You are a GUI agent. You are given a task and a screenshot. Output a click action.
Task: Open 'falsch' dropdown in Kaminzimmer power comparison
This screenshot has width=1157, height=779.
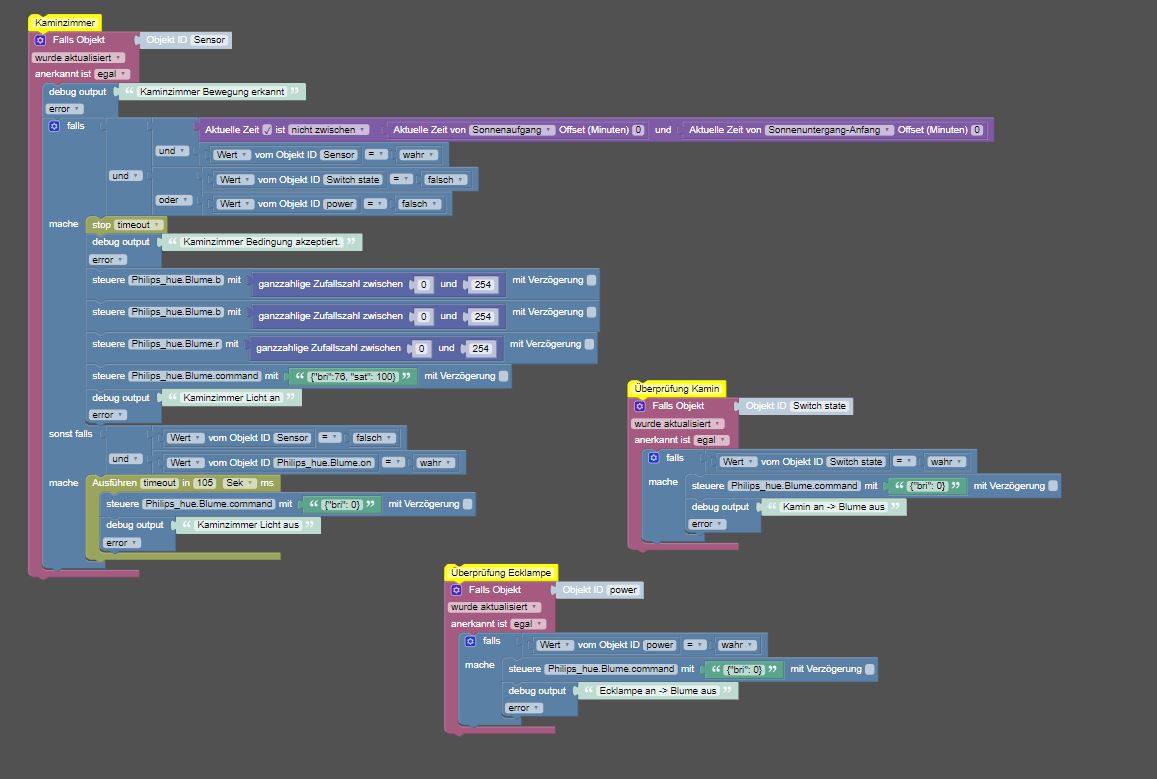[x=419, y=204]
